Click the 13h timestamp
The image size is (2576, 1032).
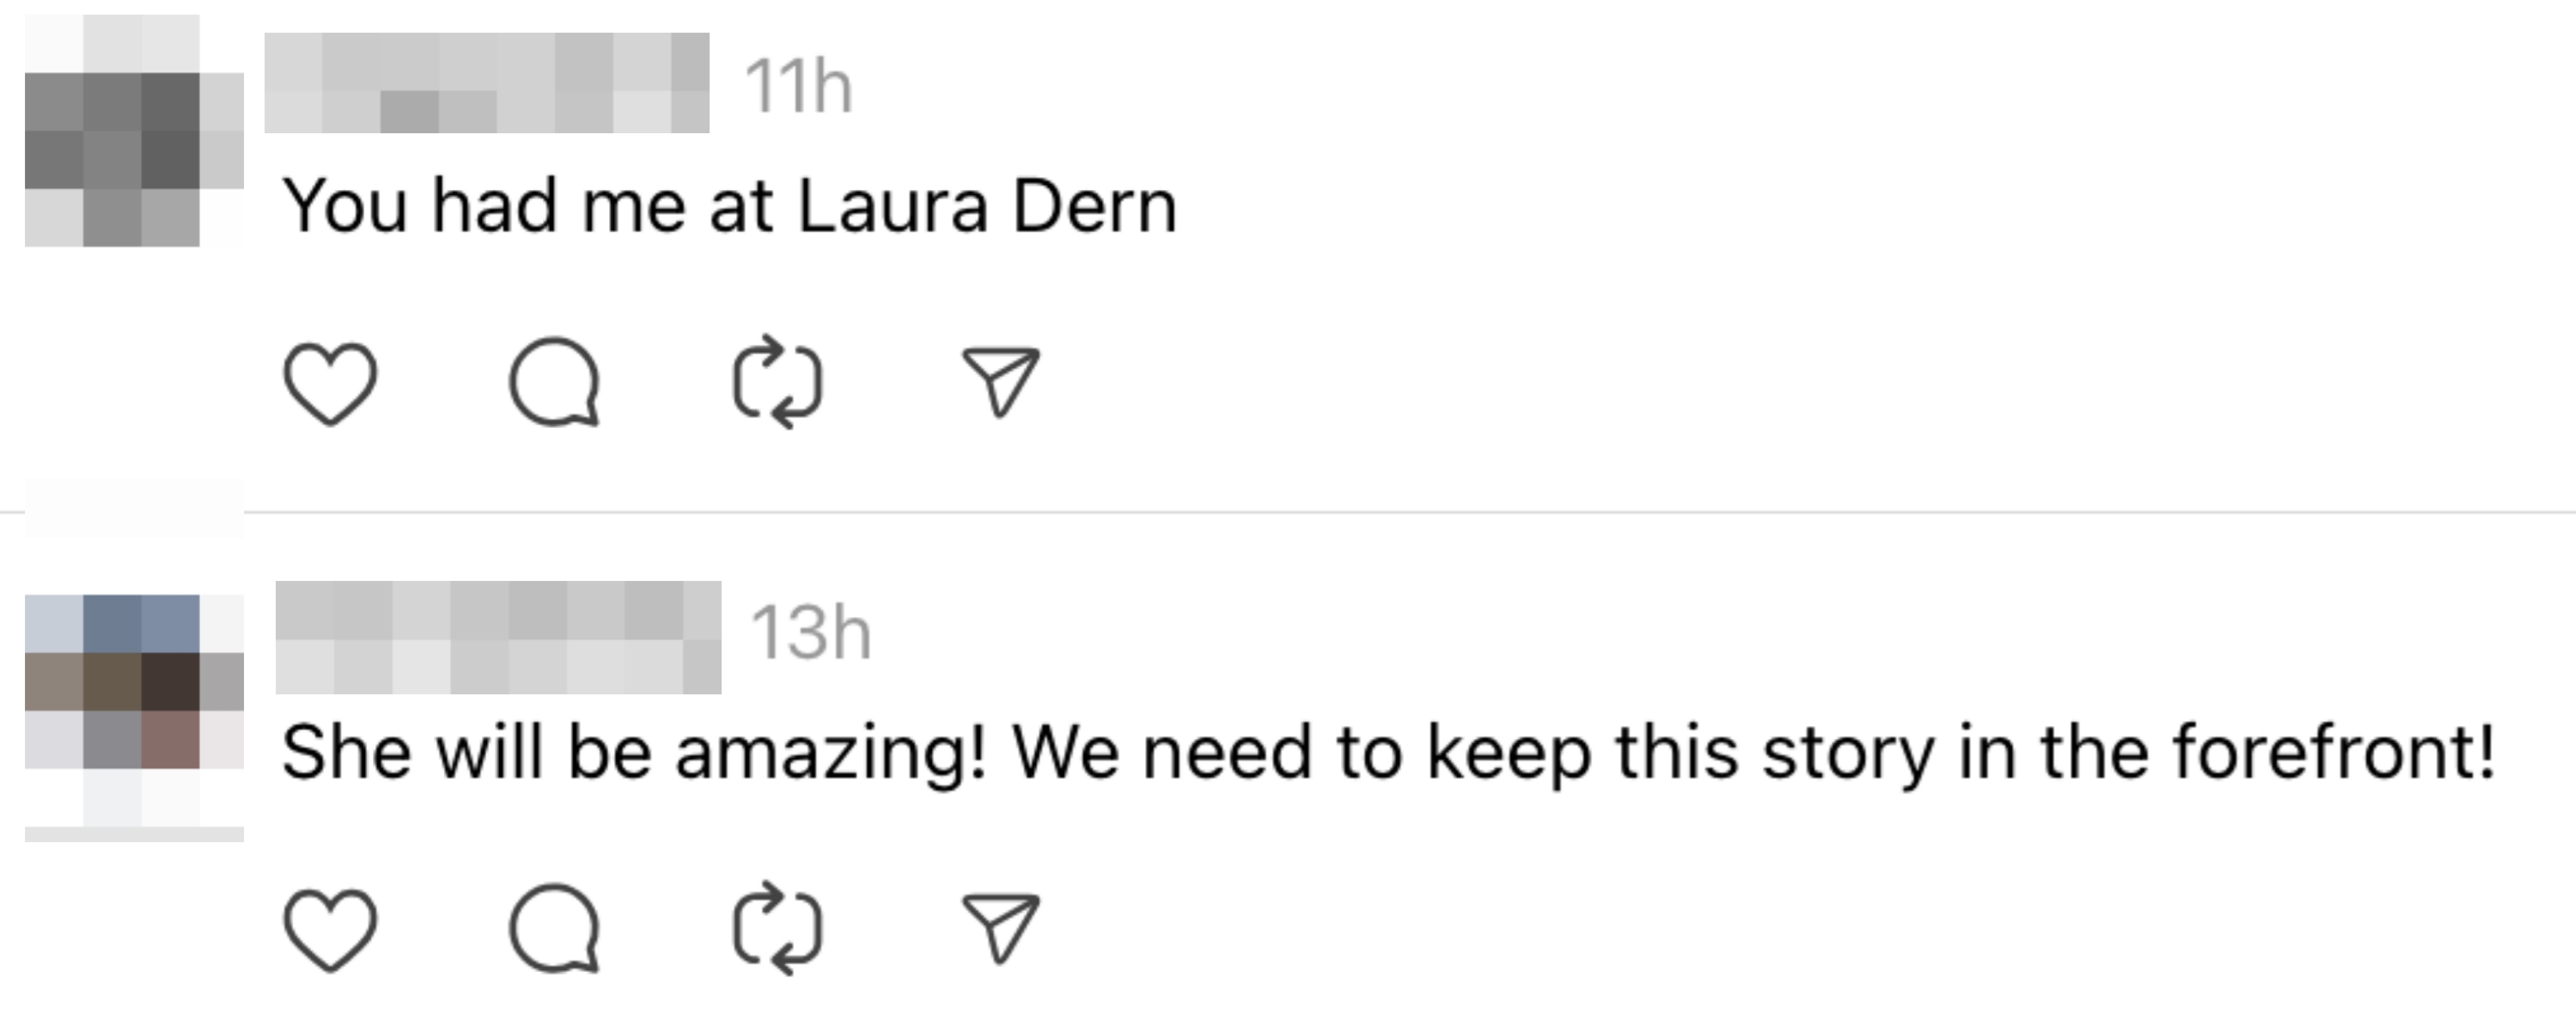click(x=810, y=634)
